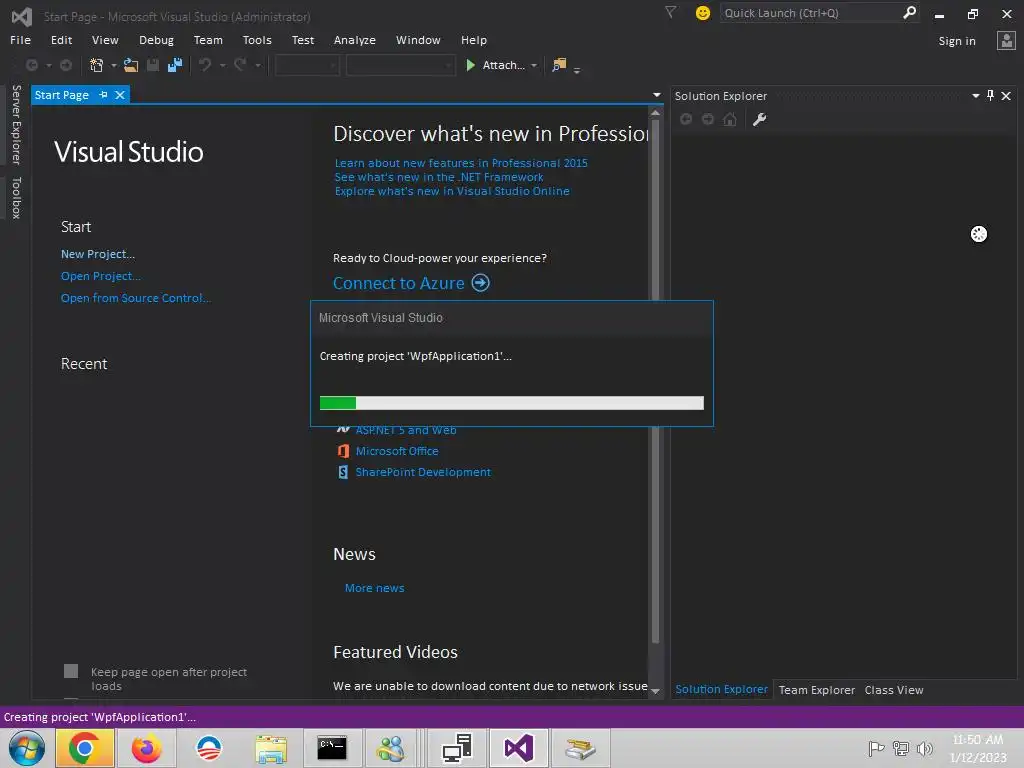Open the Redo history dropdown arrow
Screen dimensions: 1024x768
258,65
